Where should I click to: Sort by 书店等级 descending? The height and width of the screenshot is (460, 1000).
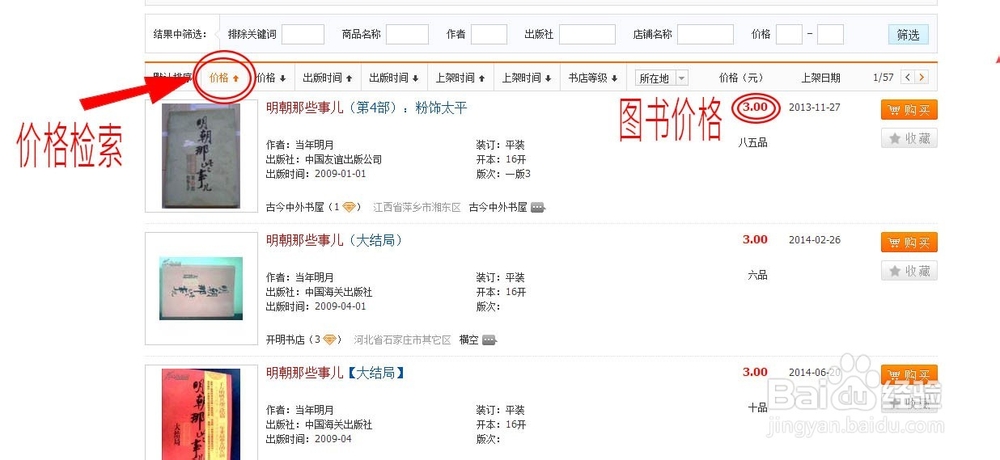593,78
